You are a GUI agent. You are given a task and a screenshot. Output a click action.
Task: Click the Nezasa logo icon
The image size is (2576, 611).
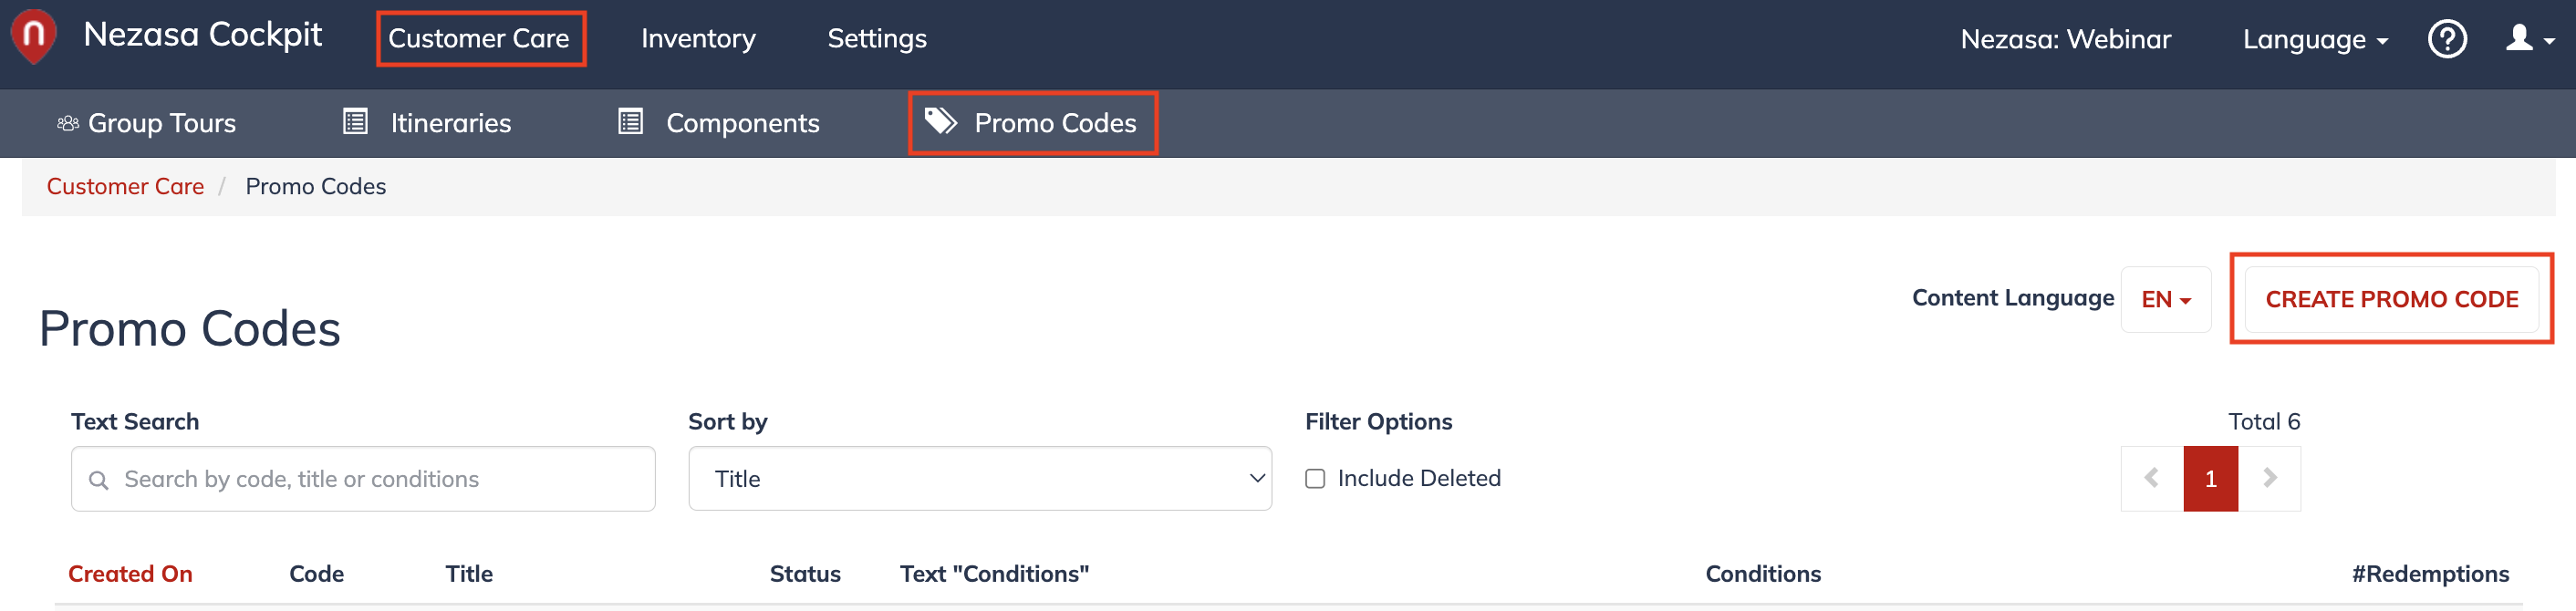click(x=34, y=37)
